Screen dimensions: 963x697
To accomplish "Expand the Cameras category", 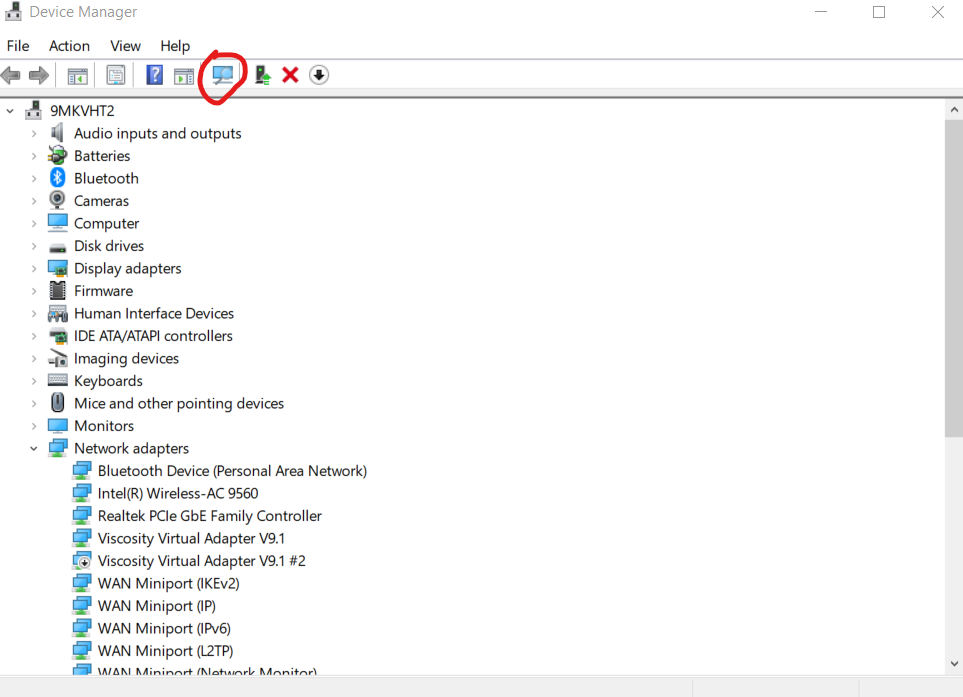I will click(34, 201).
